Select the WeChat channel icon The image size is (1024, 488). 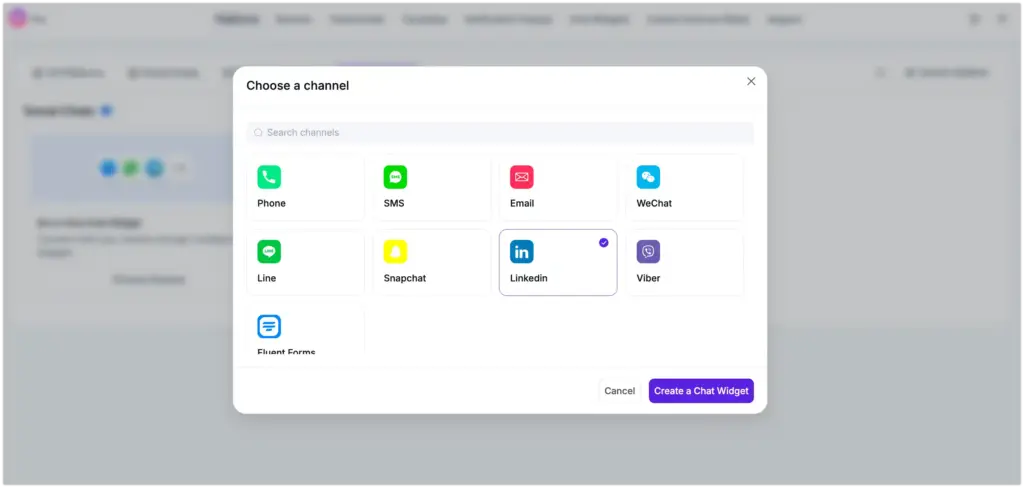[x=648, y=177]
